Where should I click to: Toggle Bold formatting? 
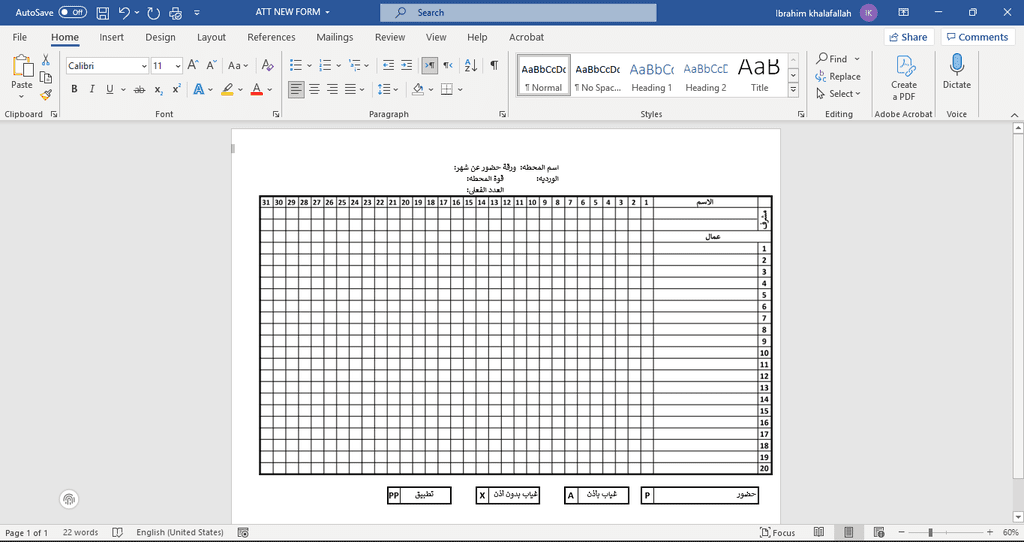pyautogui.click(x=74, y=89)
